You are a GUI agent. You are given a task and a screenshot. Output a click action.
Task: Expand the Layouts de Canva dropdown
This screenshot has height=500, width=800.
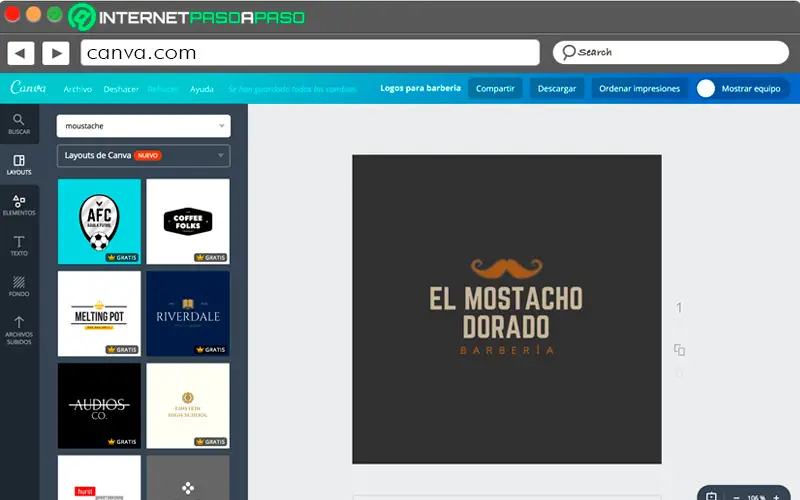220,156
